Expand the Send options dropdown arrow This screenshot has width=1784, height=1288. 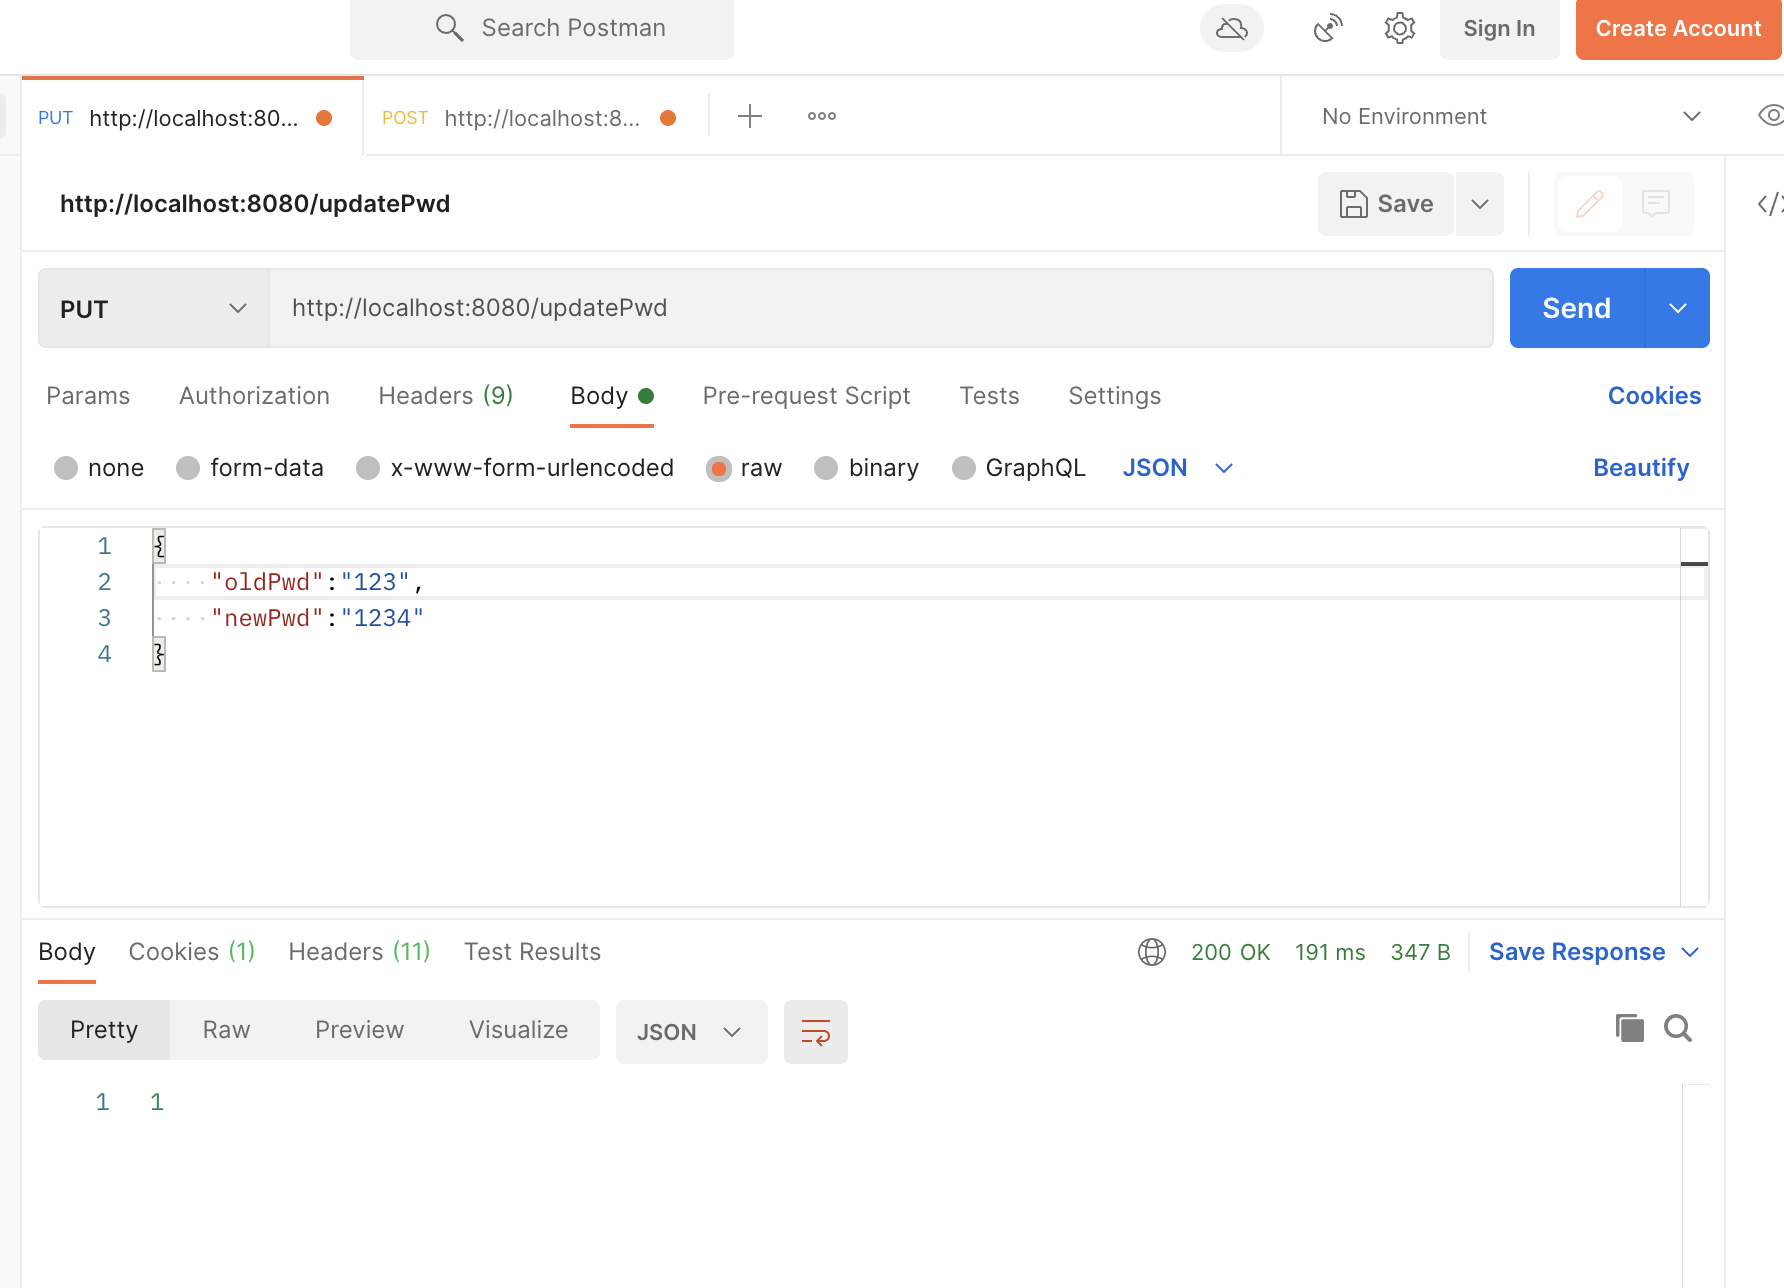point(1678,308)
